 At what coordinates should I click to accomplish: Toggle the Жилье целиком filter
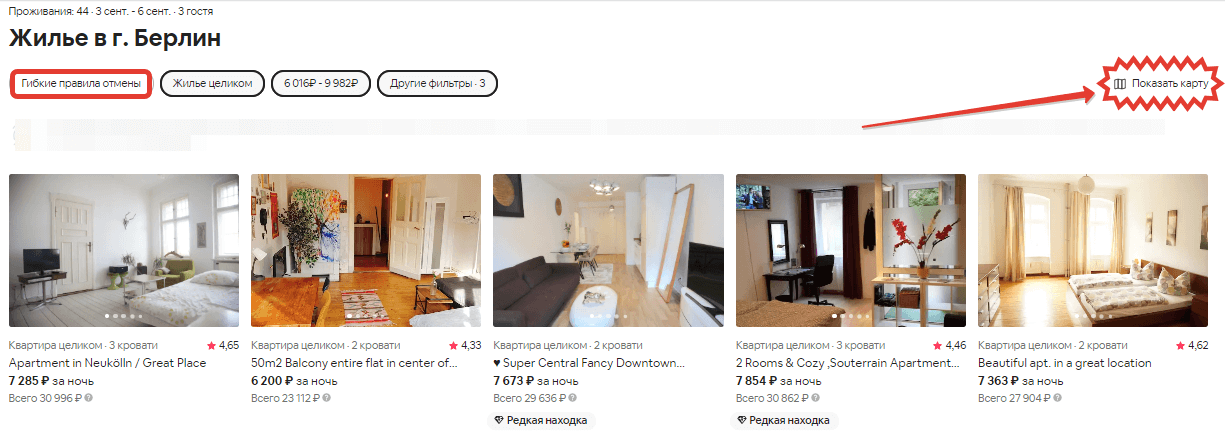coord(212,84)
